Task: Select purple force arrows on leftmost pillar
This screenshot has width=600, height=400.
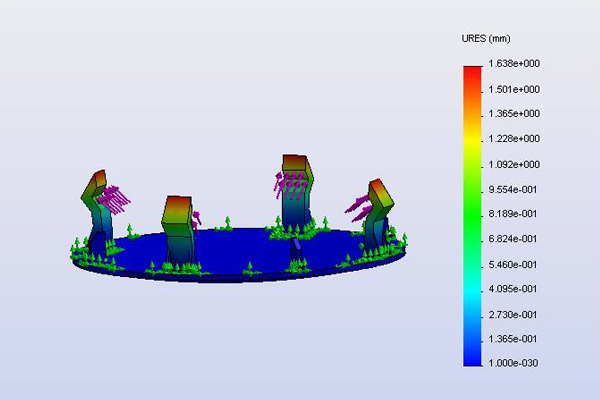Action: pyautogui.click(x=117, y=198)
